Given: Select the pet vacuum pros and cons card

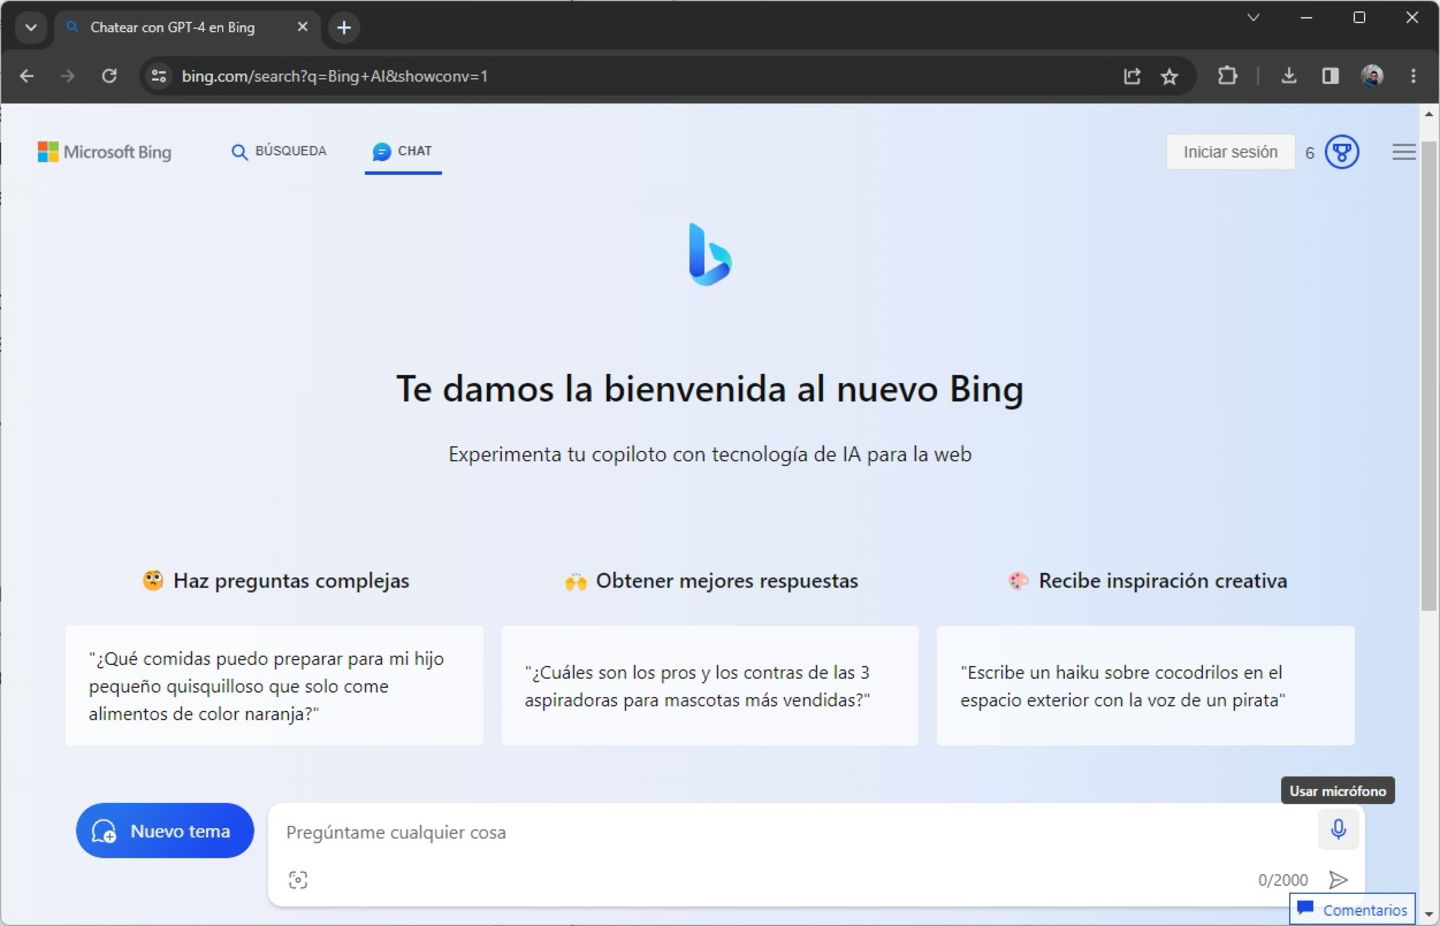Looking at the screenshot, I should (710, 686).
